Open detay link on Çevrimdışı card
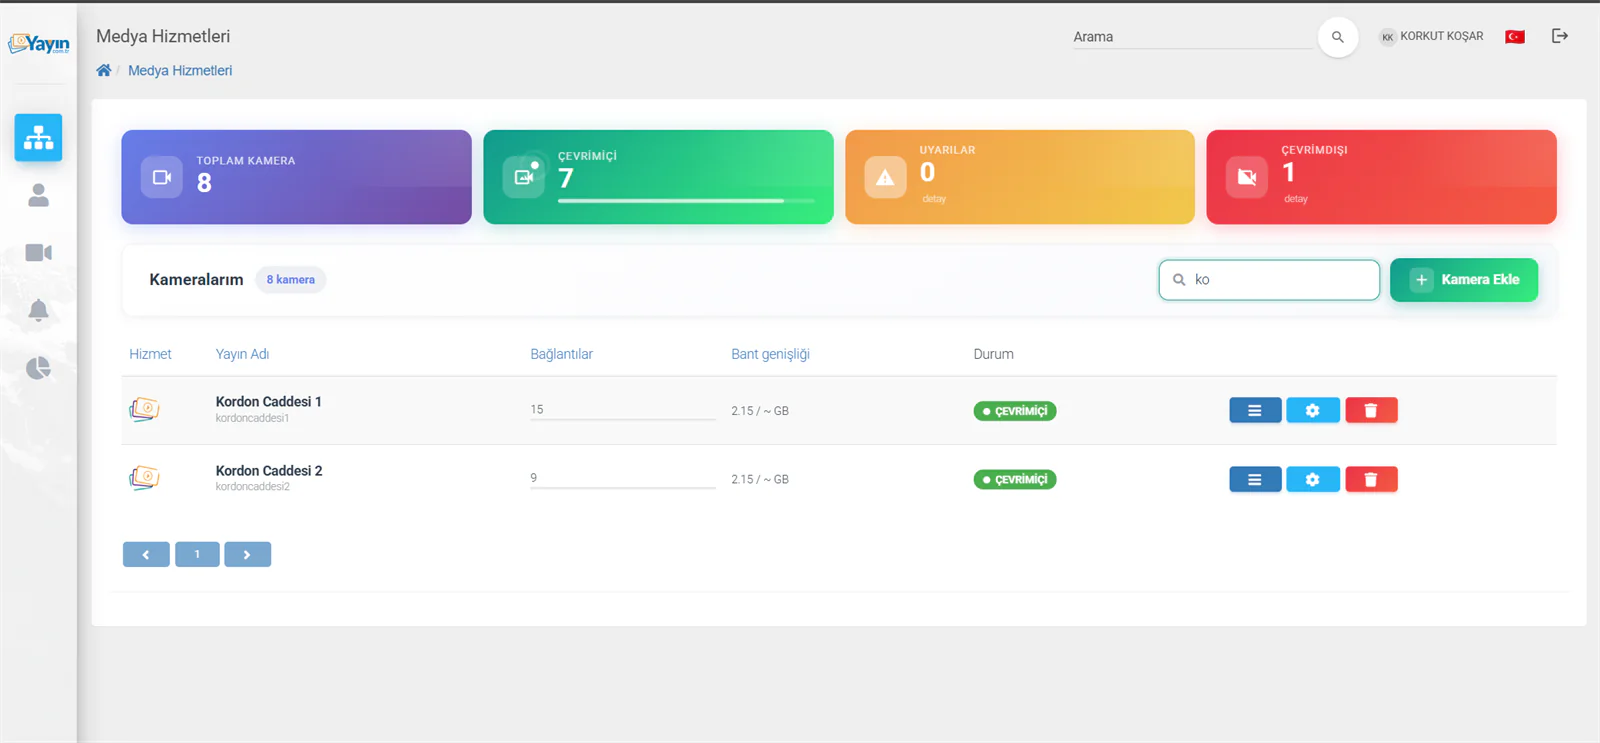1600x743 pixels. pyautogui.click(x=1295, y=199)
